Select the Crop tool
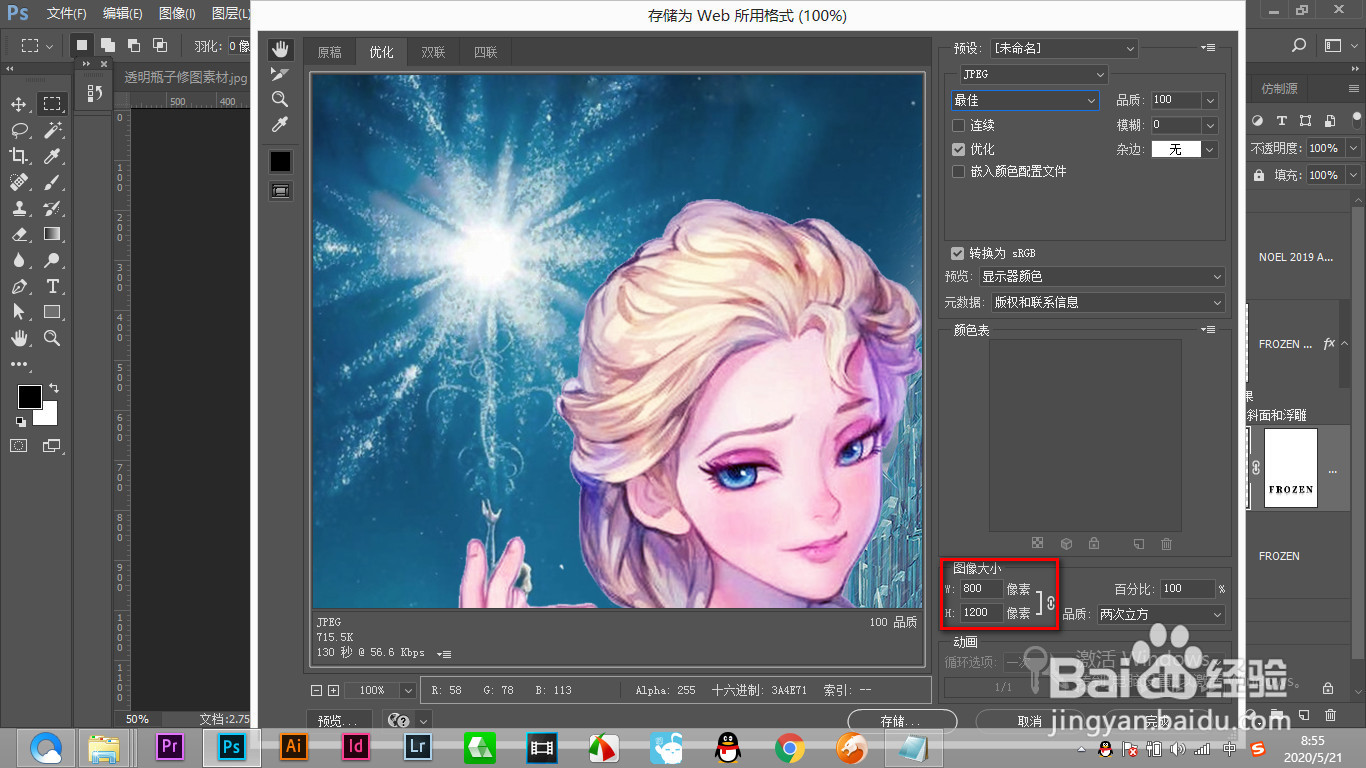The width and height of the screenshot is (1366, 768). [19, 156]
